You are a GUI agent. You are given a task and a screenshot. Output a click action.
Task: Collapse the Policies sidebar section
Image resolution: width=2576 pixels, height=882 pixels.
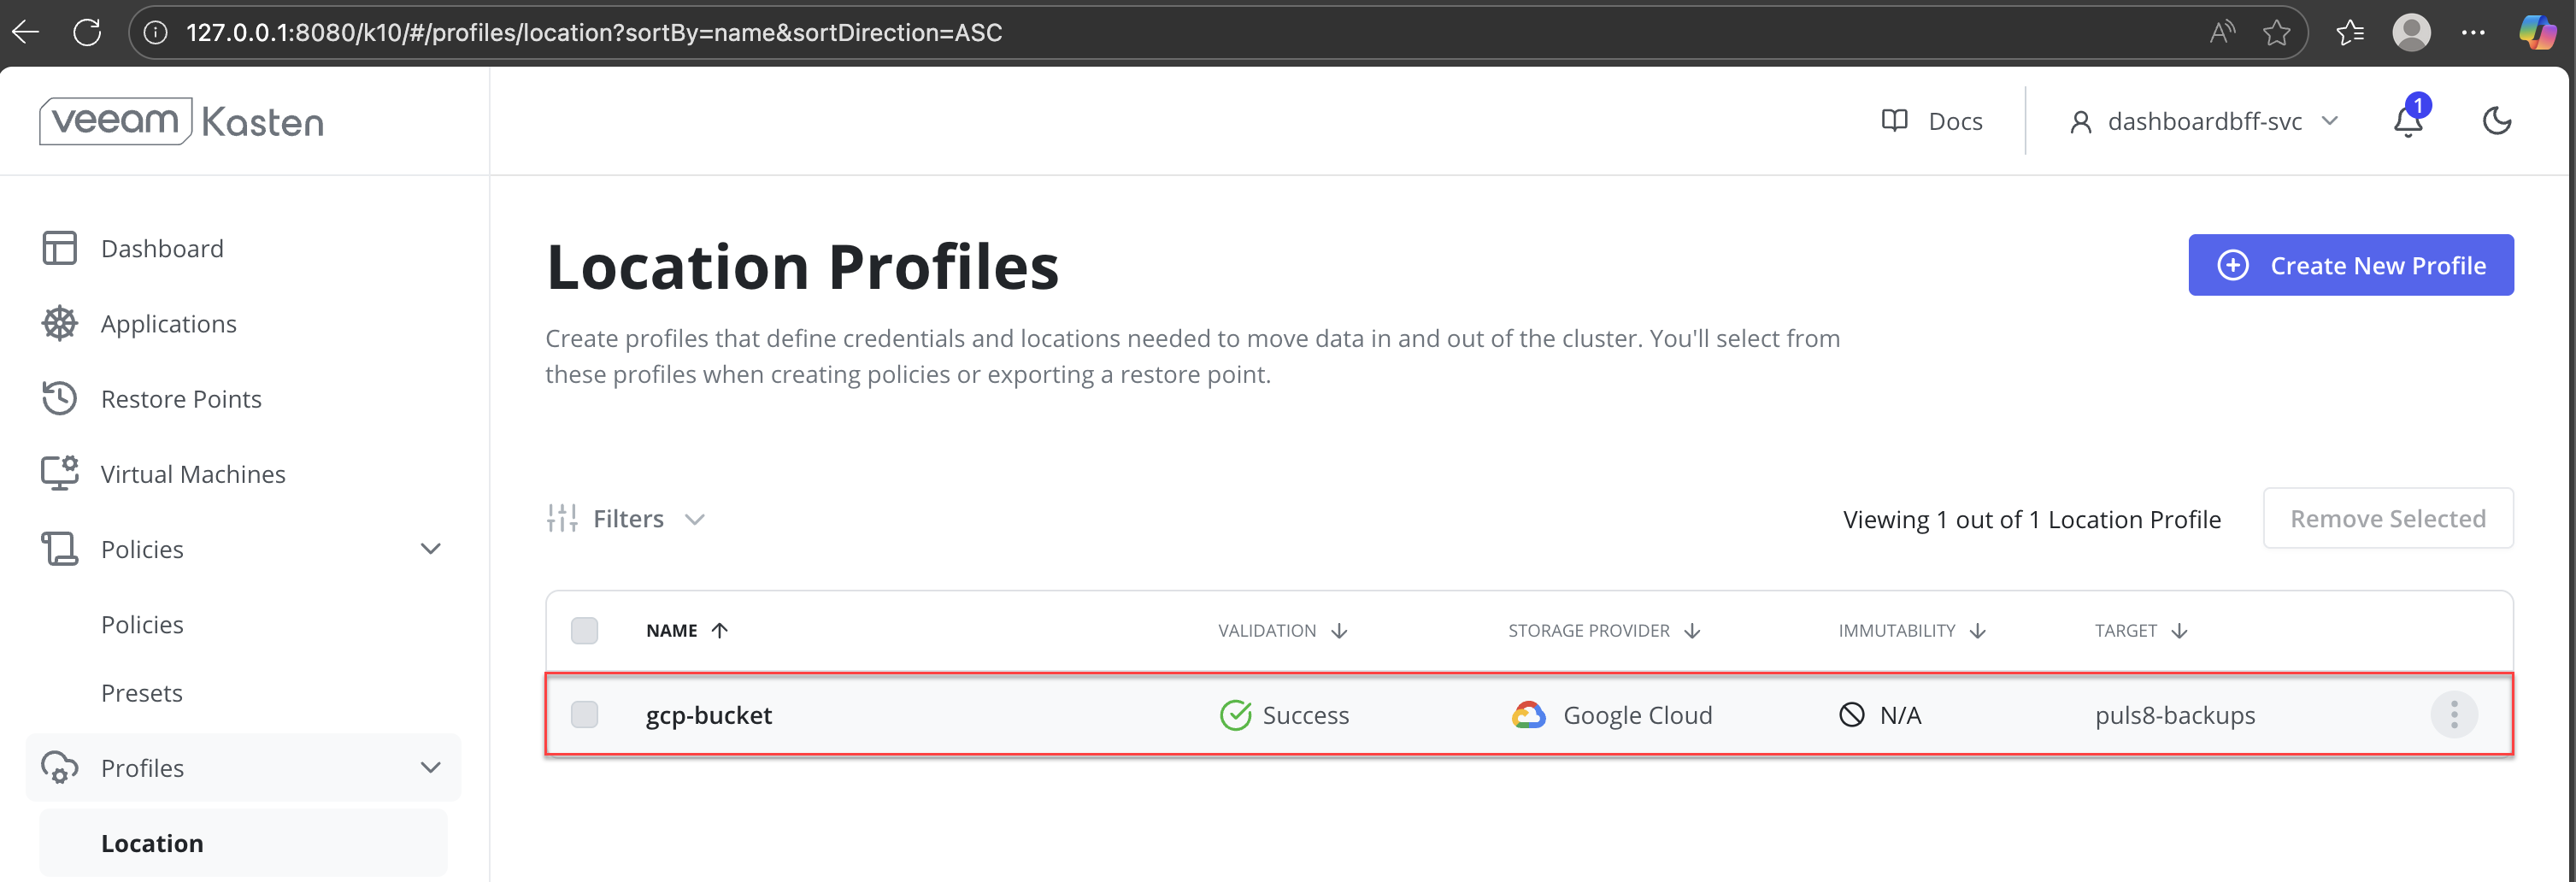[x=430, y=548]
